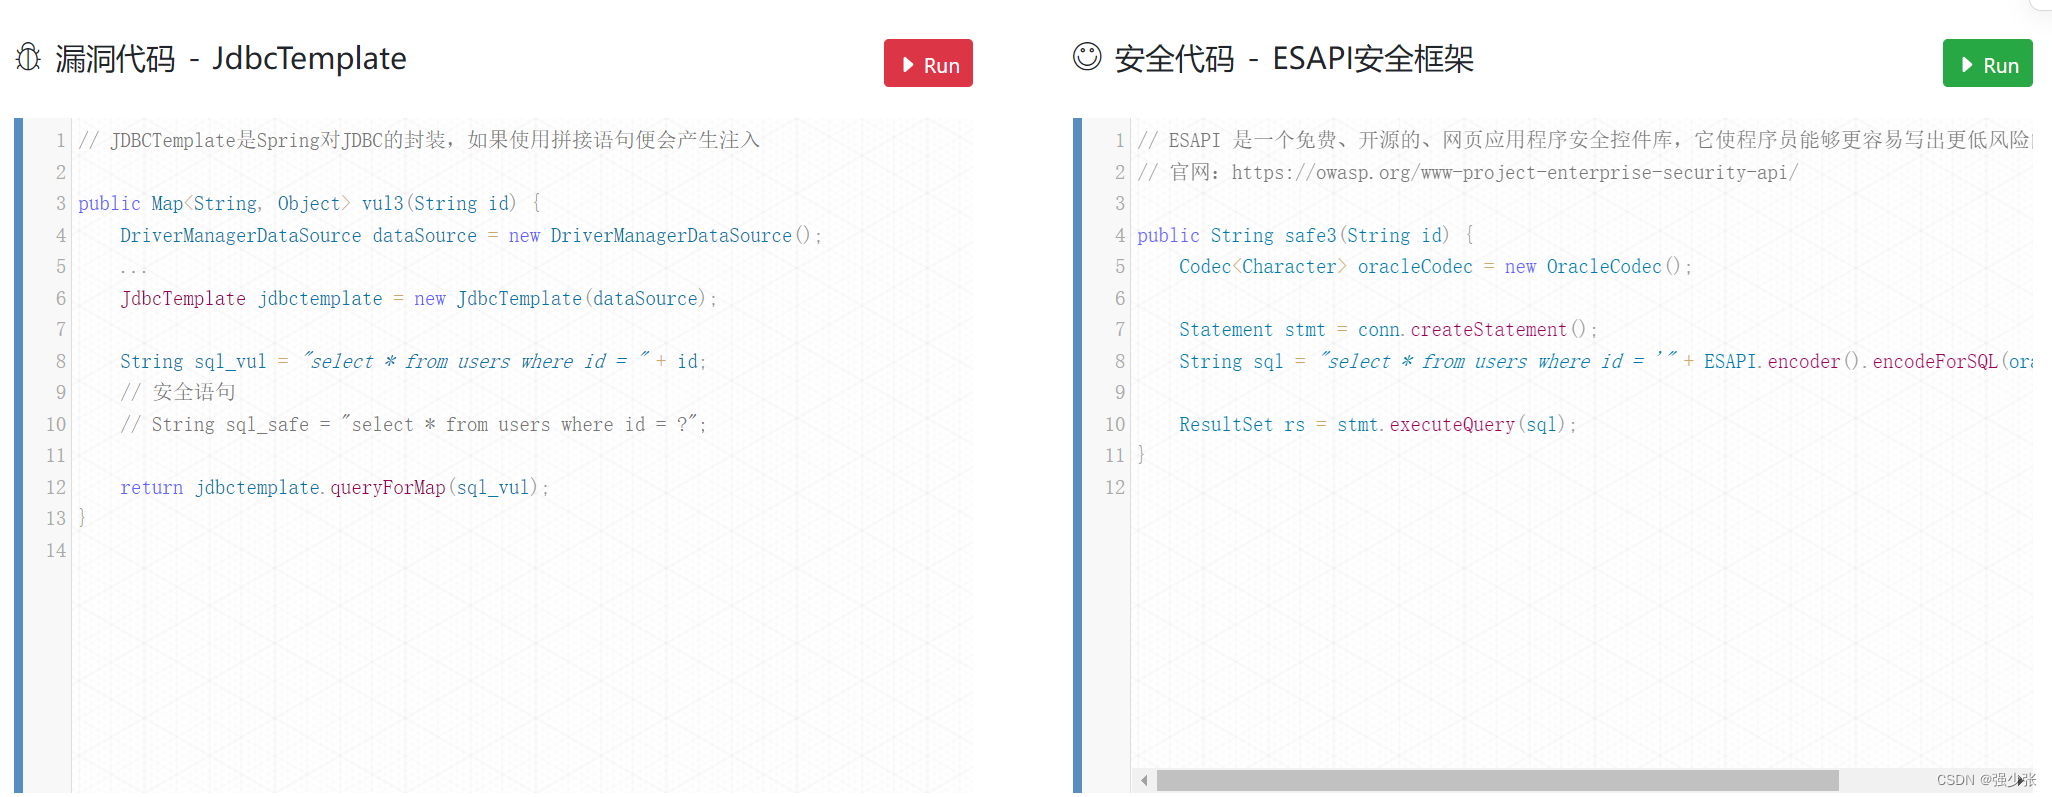The height and width of the screenshot is (797, 2052).
Task: Click line number 14 in left editor gutter
Action: [56, 550]
